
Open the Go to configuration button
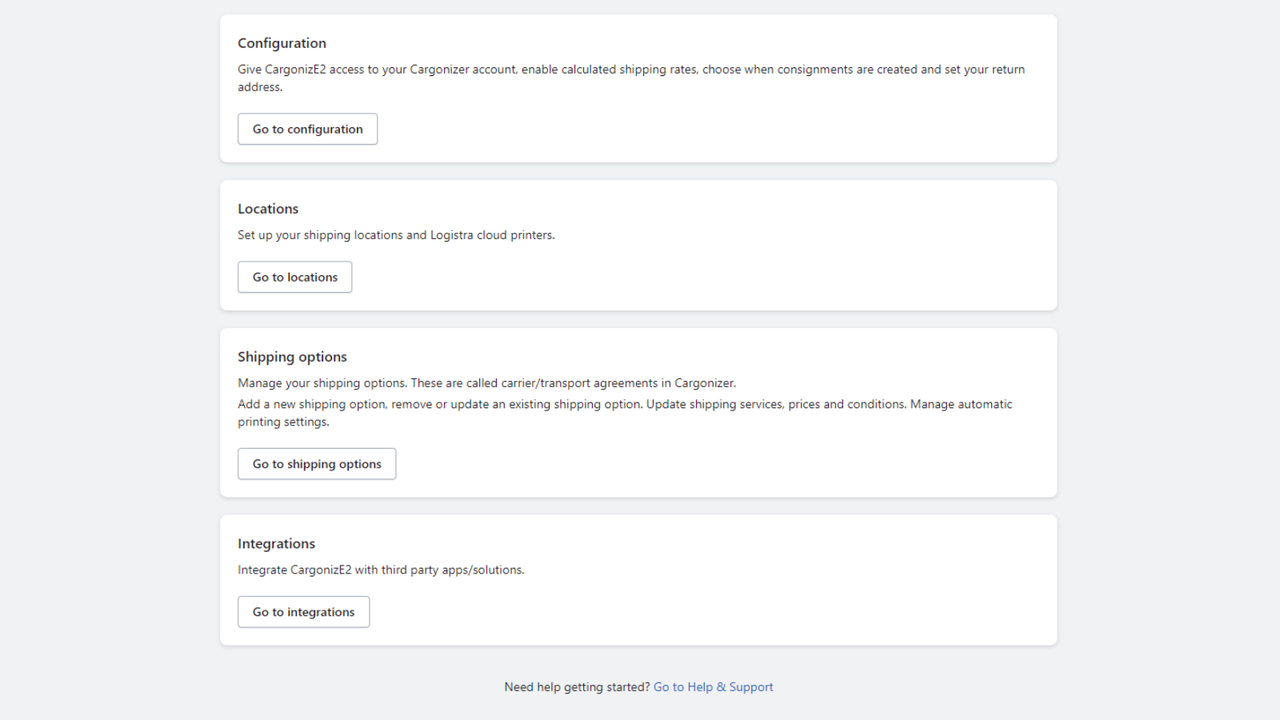pyautogui.click(x=307, y=129)
